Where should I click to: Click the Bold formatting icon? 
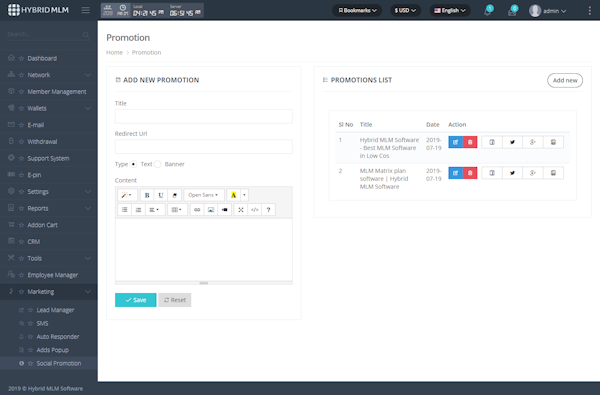tap(147, 195)
